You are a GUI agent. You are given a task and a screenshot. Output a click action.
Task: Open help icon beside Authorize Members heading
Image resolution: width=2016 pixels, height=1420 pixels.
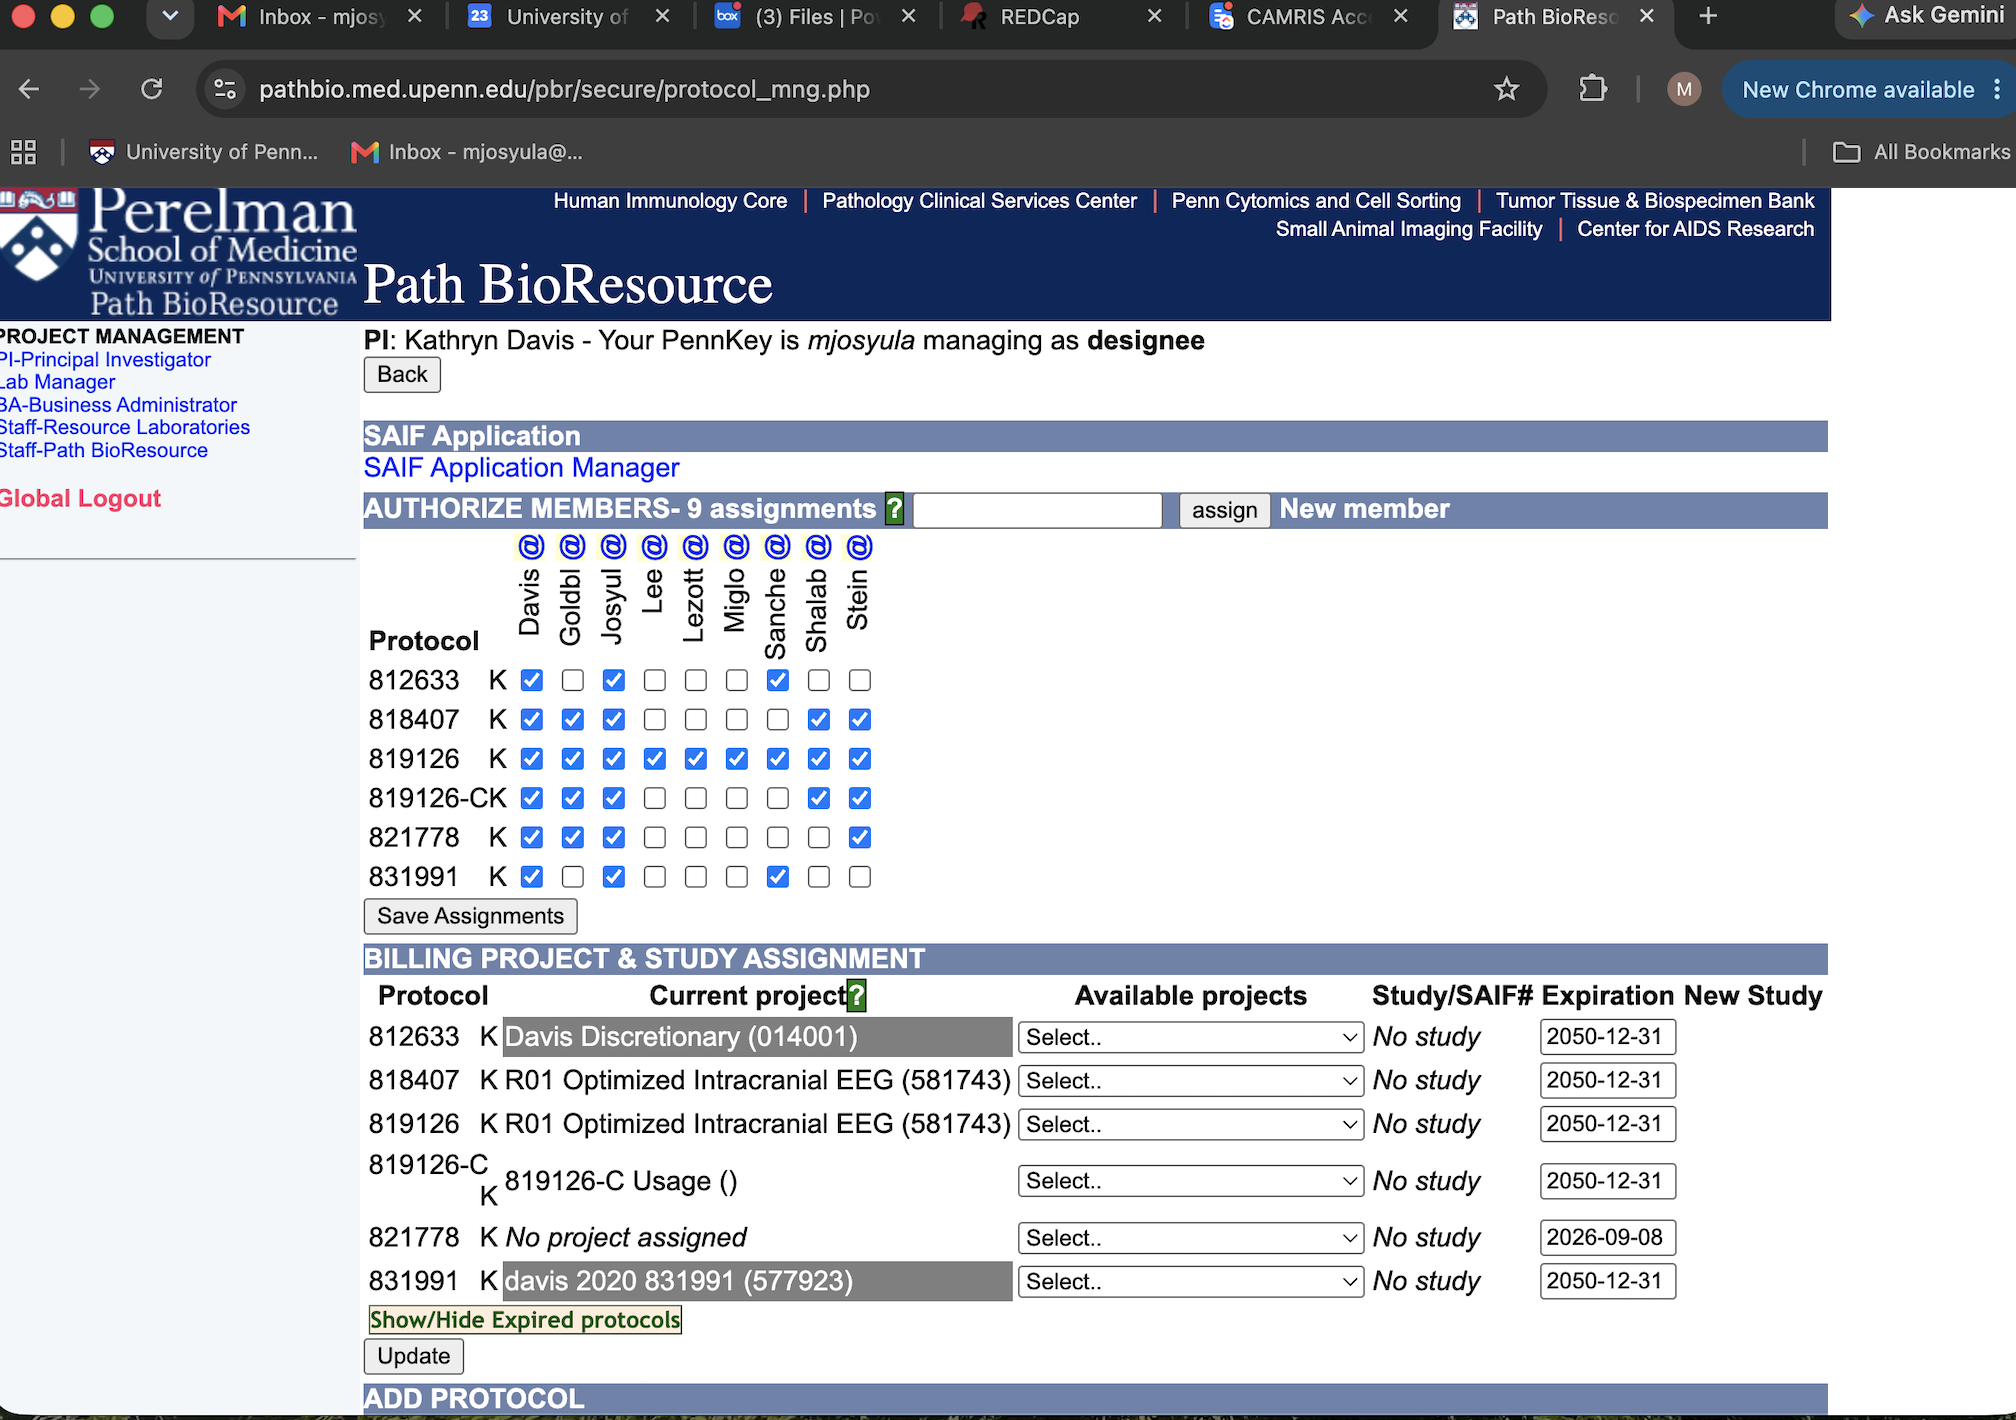coord(895,509)
